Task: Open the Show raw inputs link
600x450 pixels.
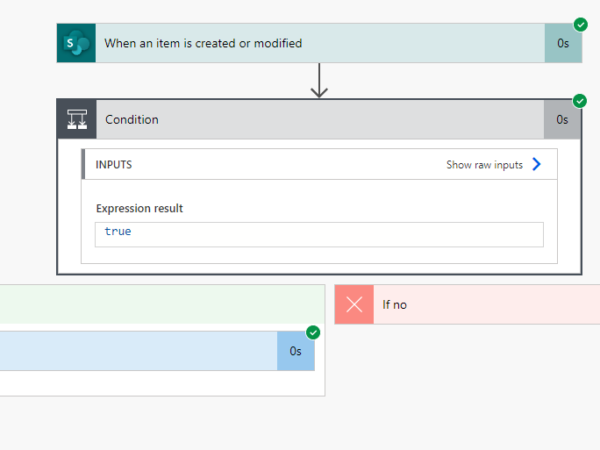Action: pos(484,165)
